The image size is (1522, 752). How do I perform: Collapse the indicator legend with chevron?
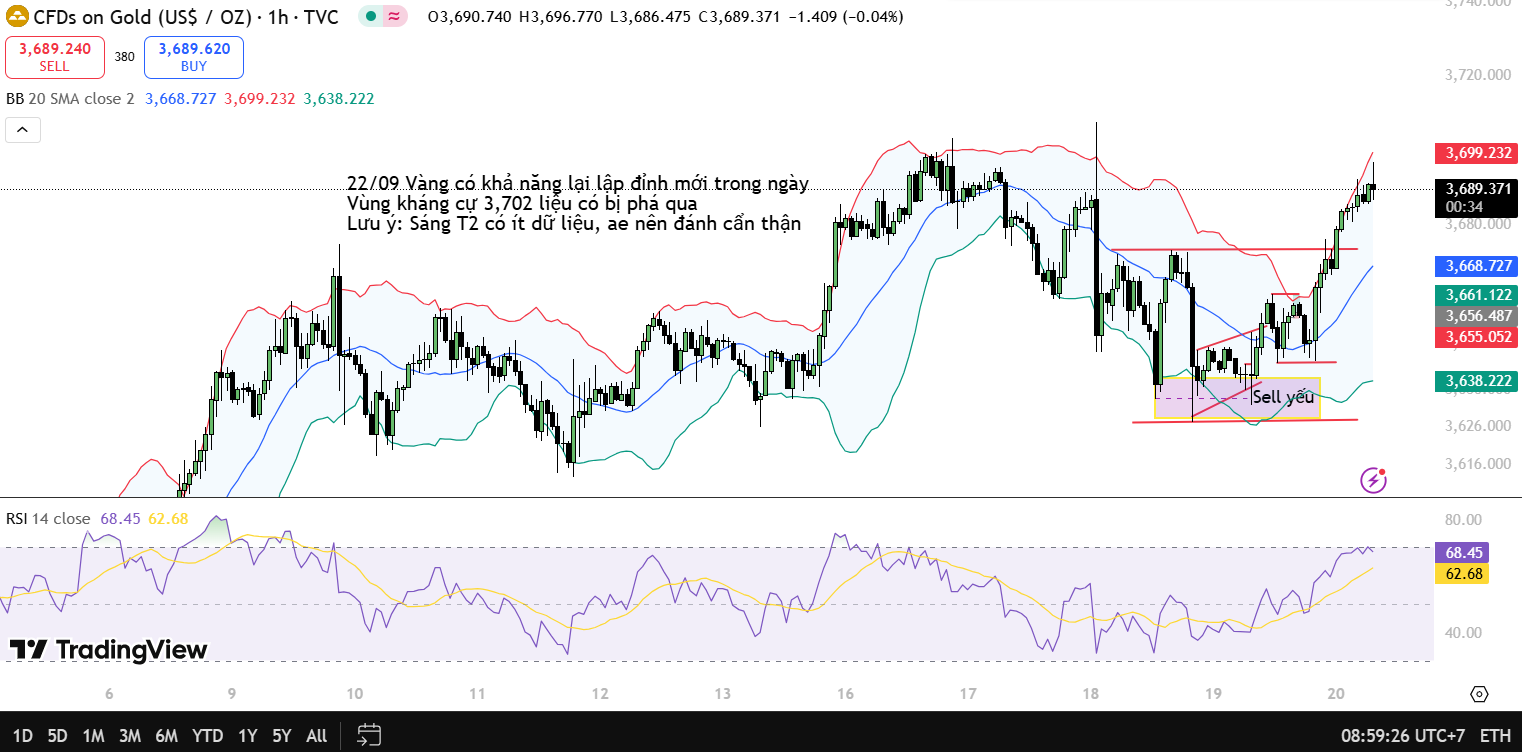[22, 129]
